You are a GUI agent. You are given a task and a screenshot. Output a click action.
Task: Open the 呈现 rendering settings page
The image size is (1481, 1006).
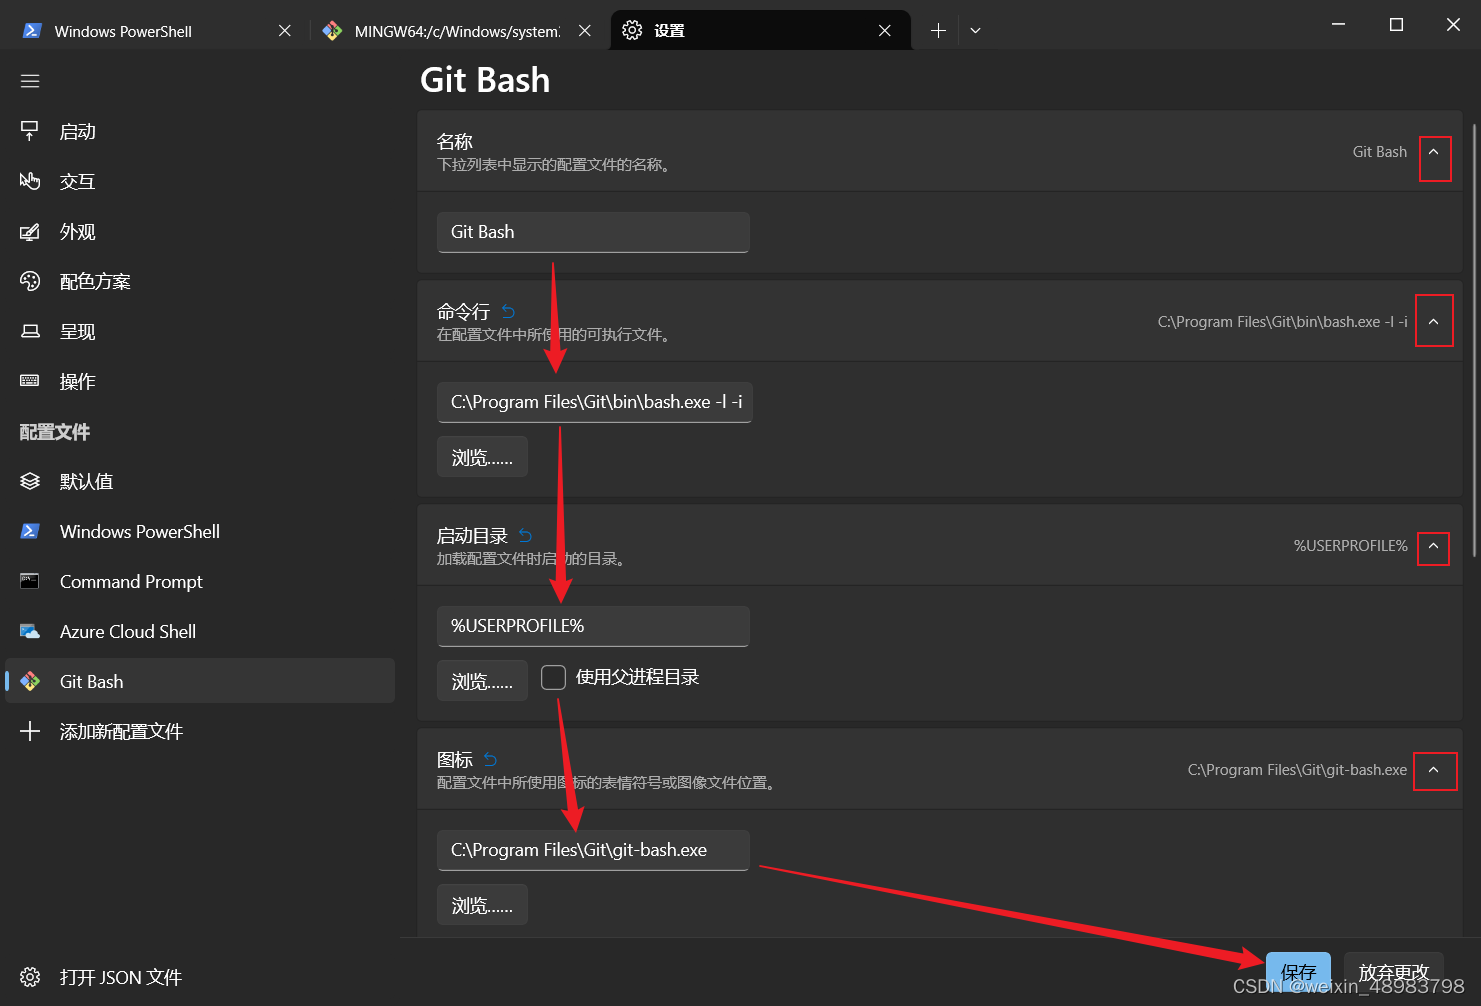tap(200, 331)
